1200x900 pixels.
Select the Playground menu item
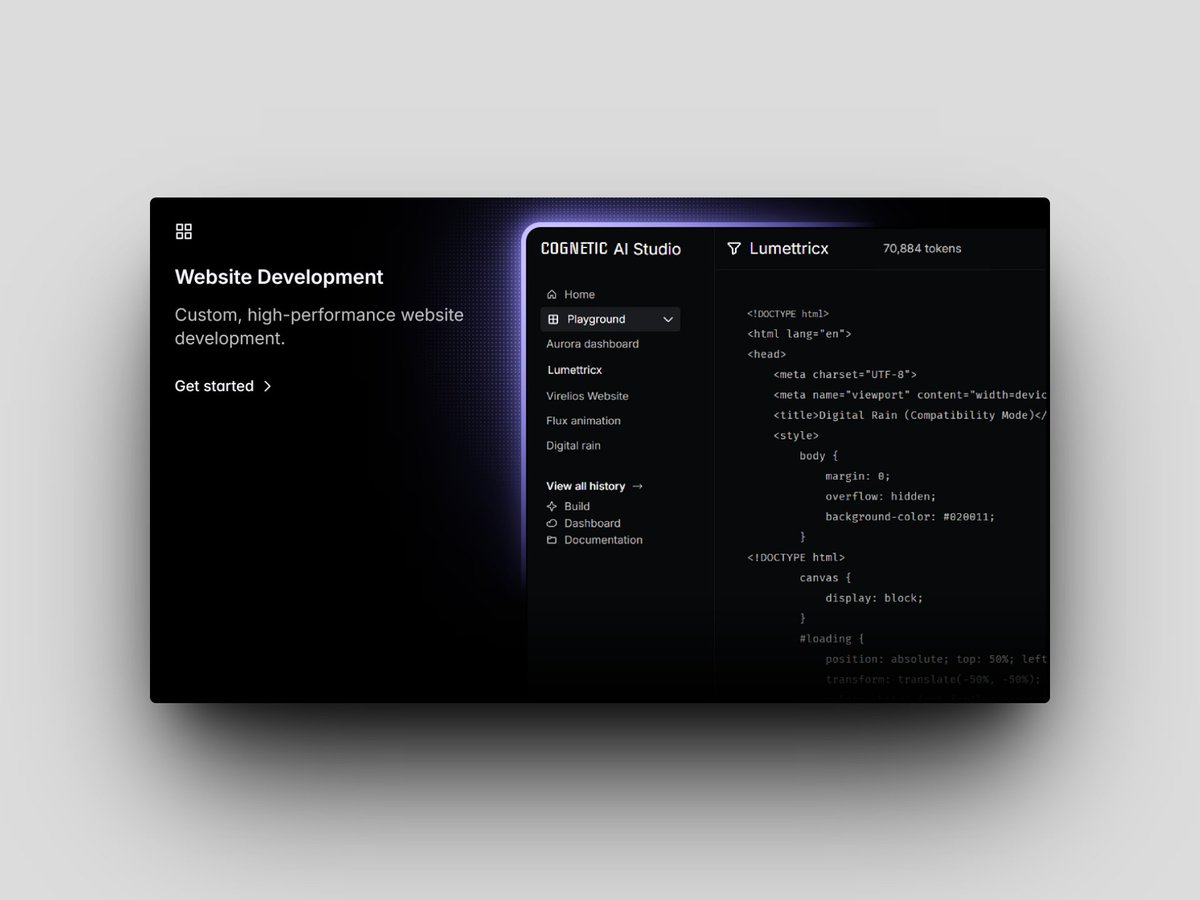coord(610,319)
